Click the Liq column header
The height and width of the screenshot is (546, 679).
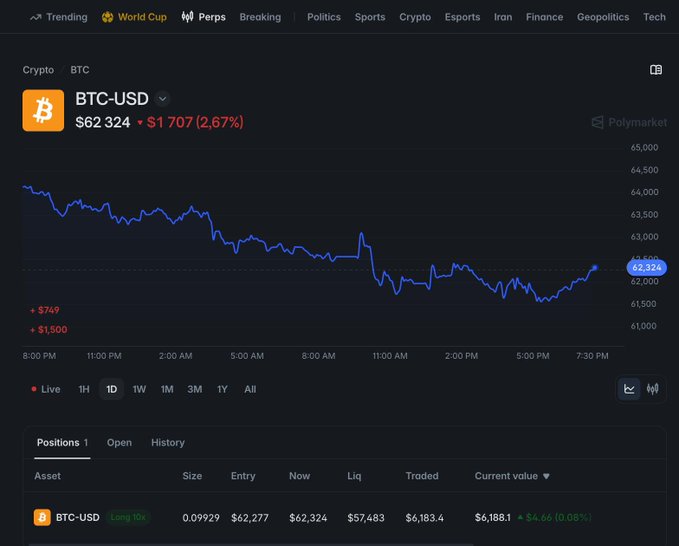(x=354, y=476)
